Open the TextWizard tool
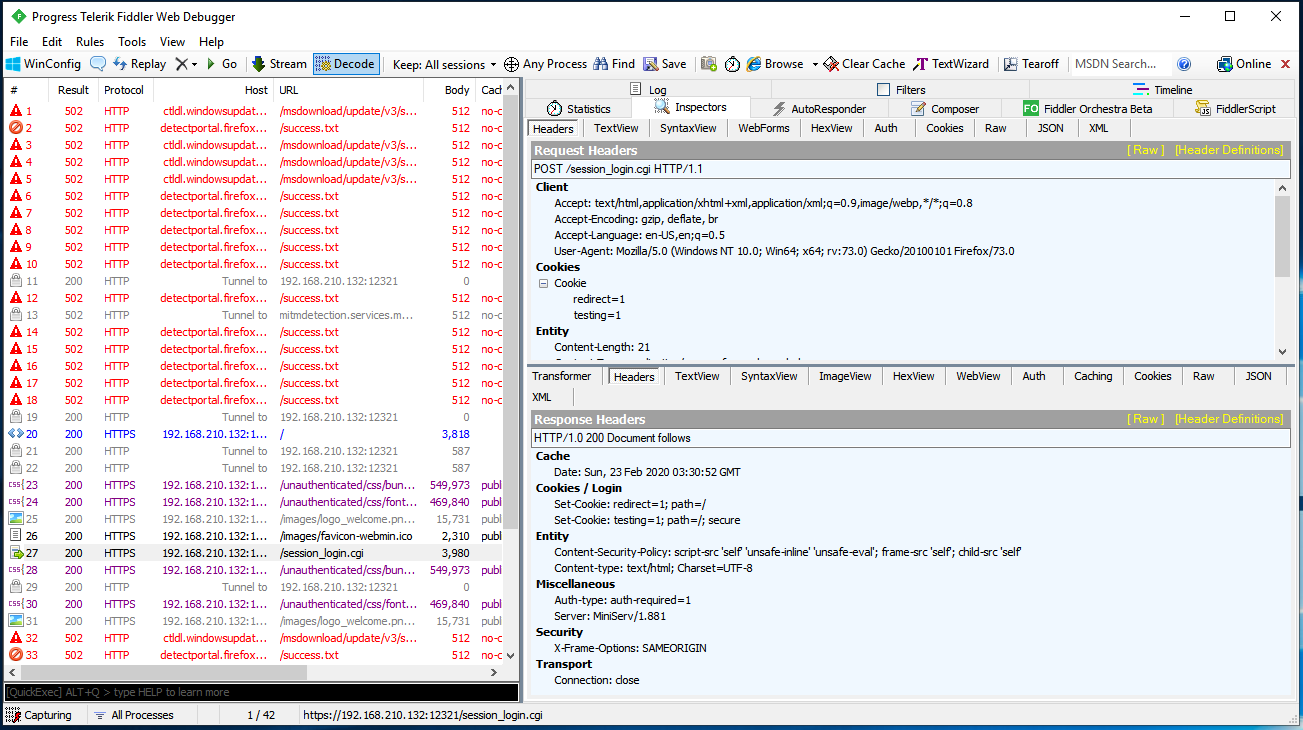The image size is (1303, 730). click(x=951, y=64)
